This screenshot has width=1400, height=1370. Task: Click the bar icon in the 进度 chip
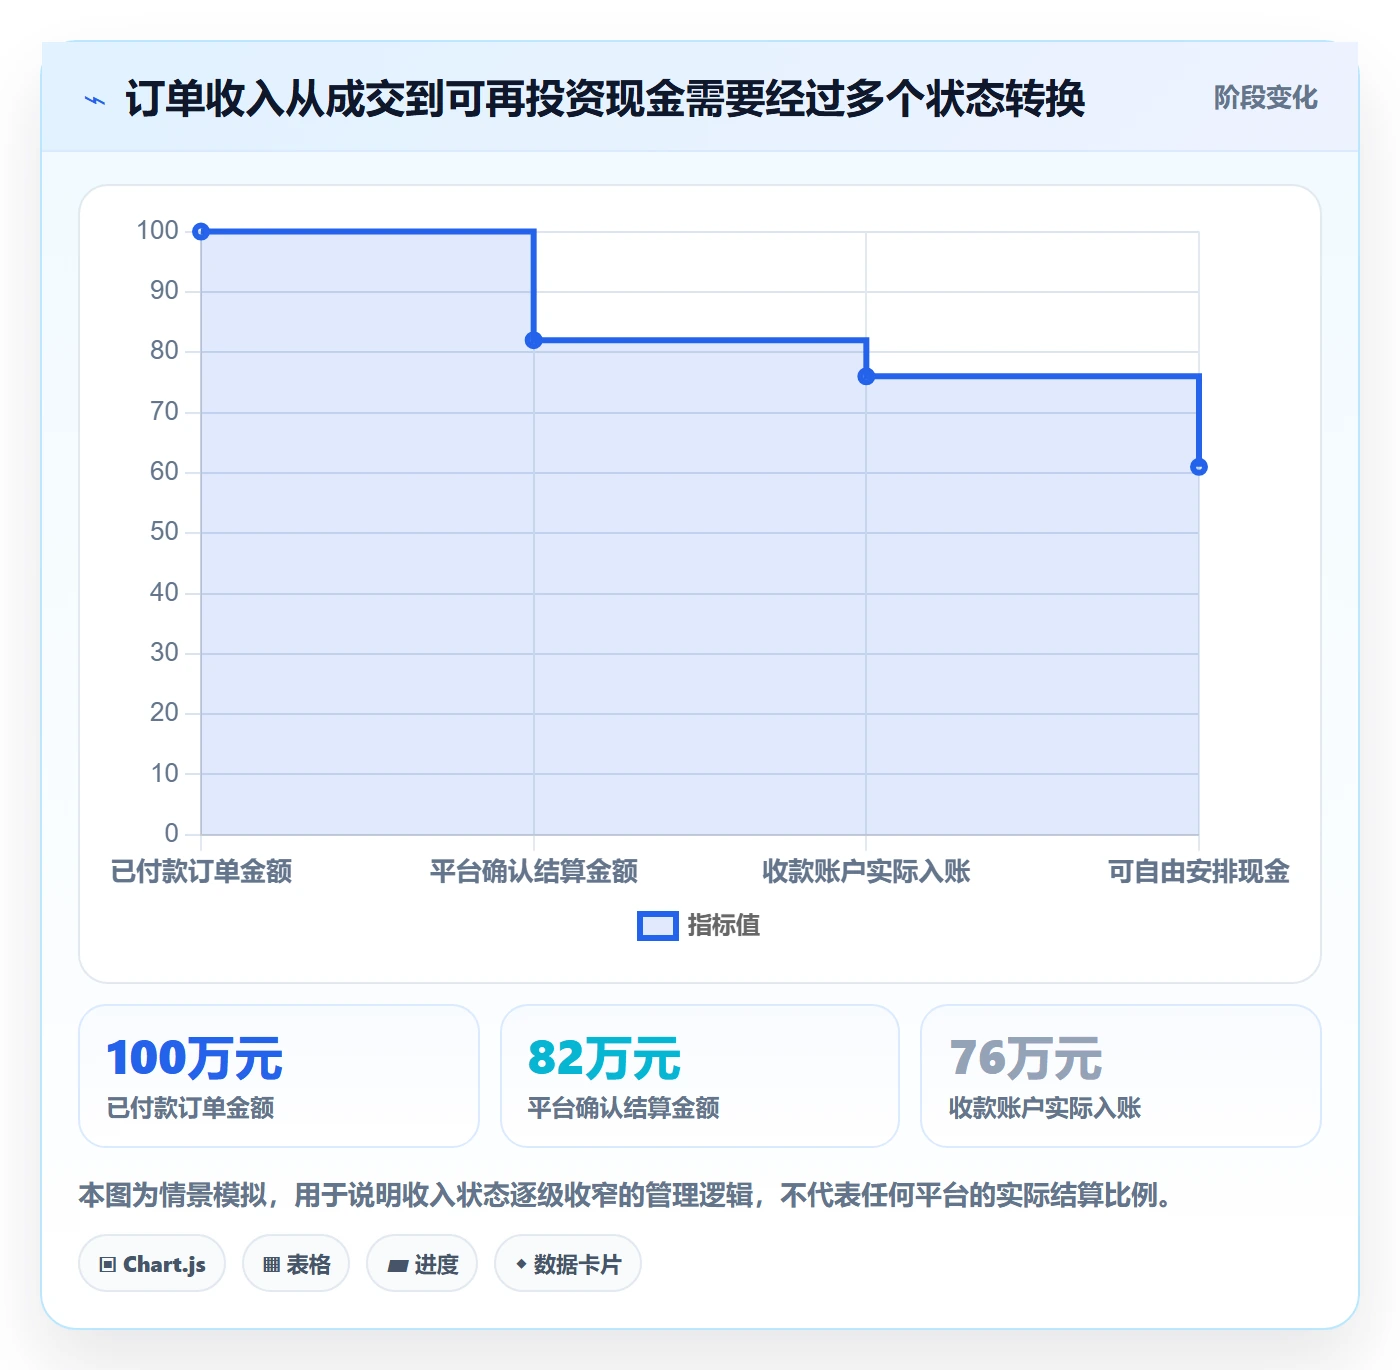397,1266
